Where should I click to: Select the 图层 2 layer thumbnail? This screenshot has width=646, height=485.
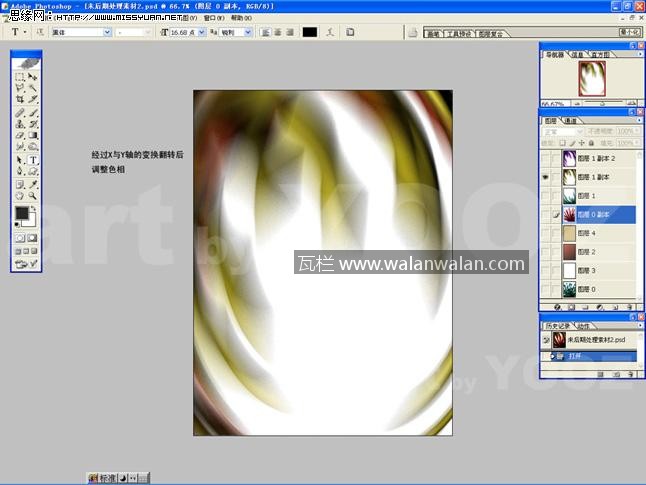pyautogui.click(x=569, y=252)
